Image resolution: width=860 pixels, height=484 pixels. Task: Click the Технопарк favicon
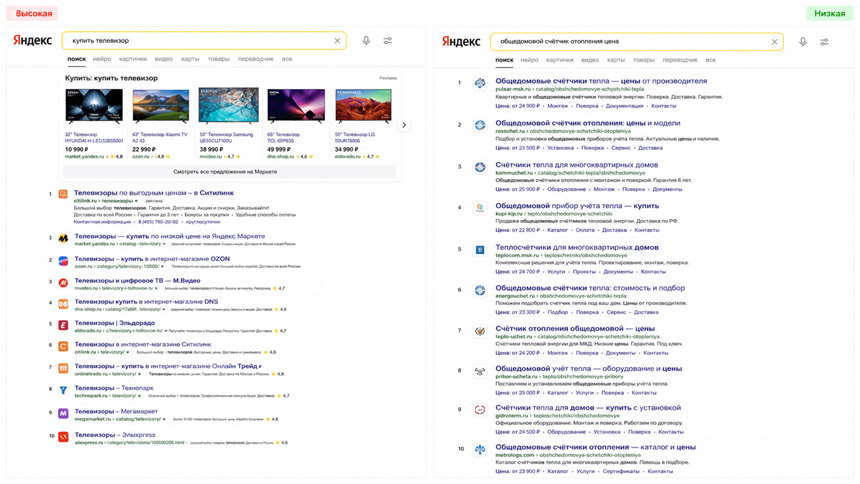[64, 390]
